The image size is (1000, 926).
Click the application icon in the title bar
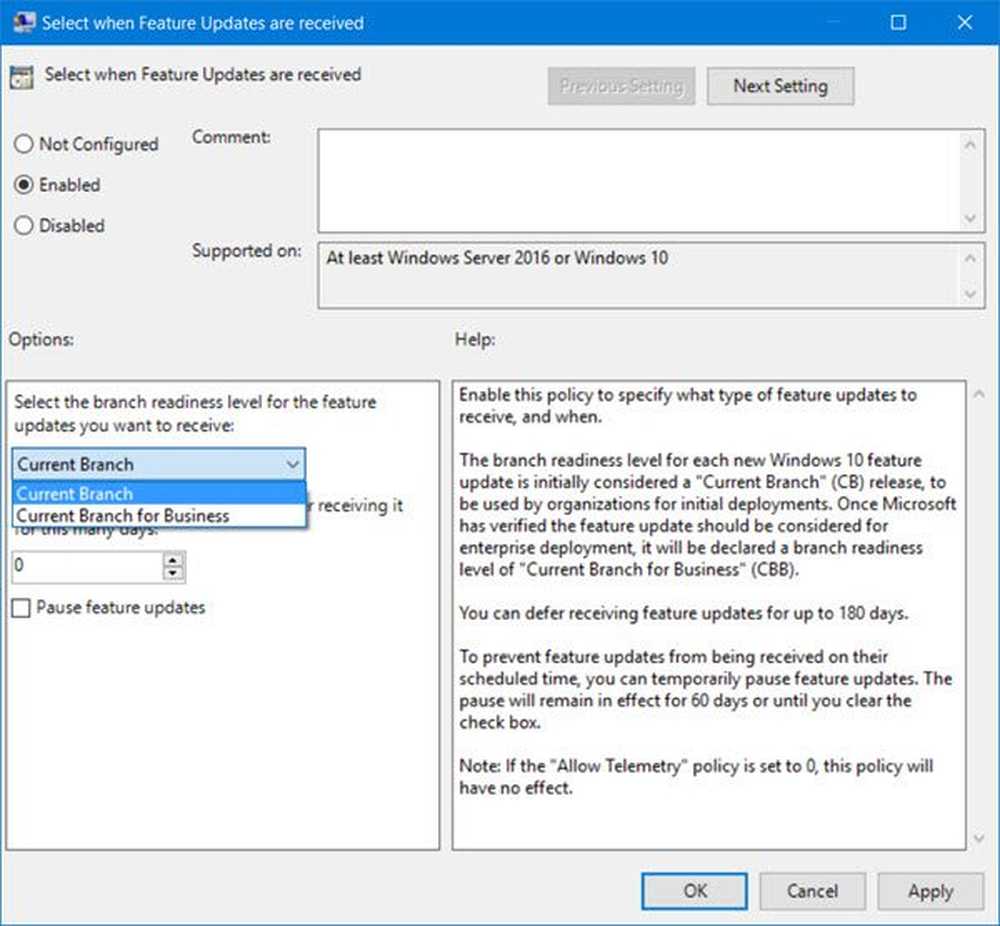24,22
